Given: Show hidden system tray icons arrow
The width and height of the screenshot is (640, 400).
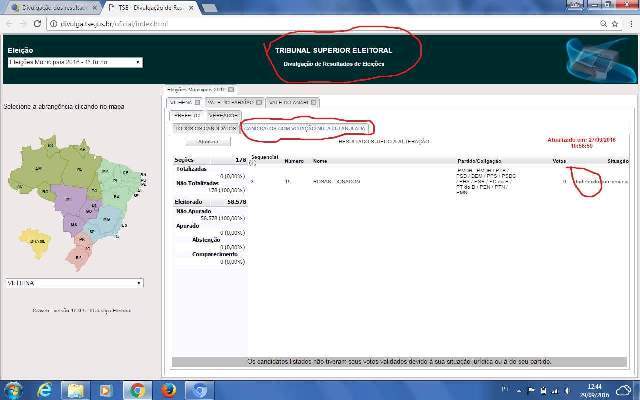Looking at the screenshot, I should [x=519, y=391].
